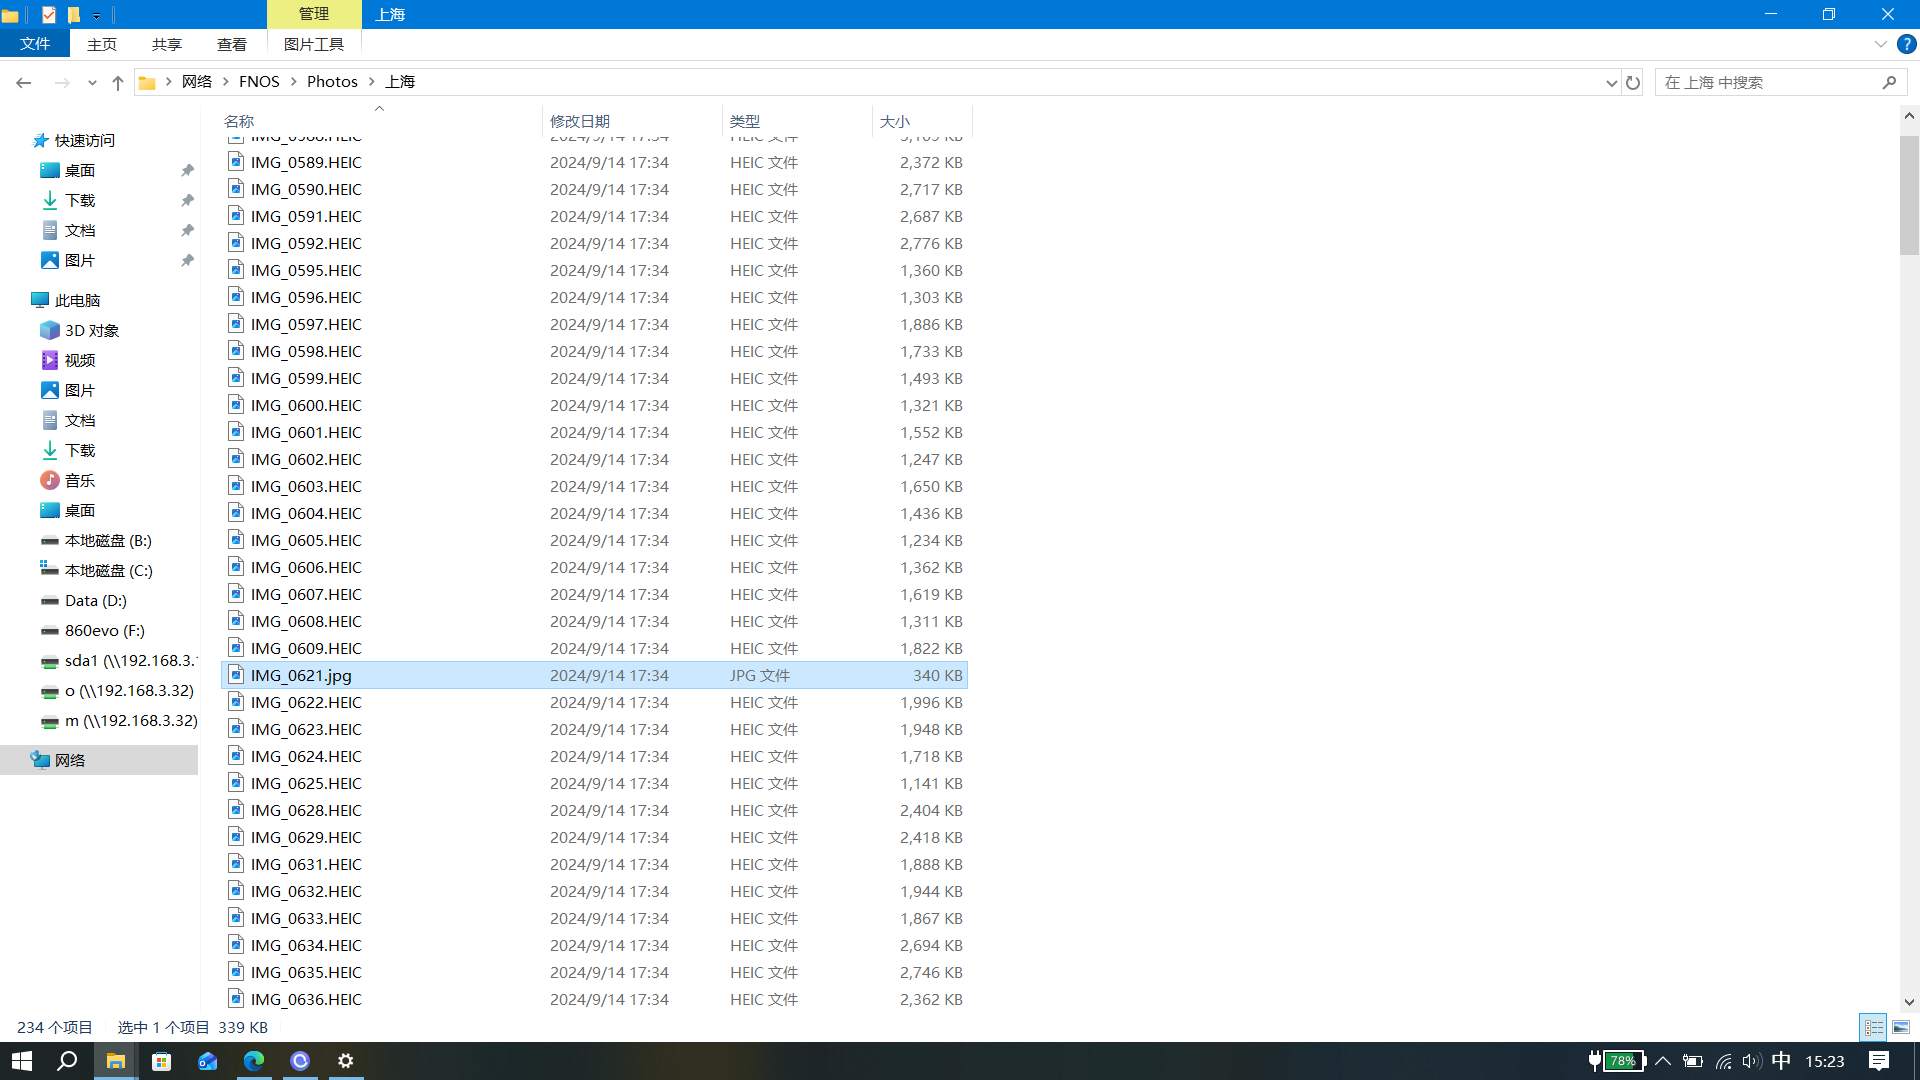1920x1080 pixels.
Task: Click the Up one level arrow
Action: point(118,83)
